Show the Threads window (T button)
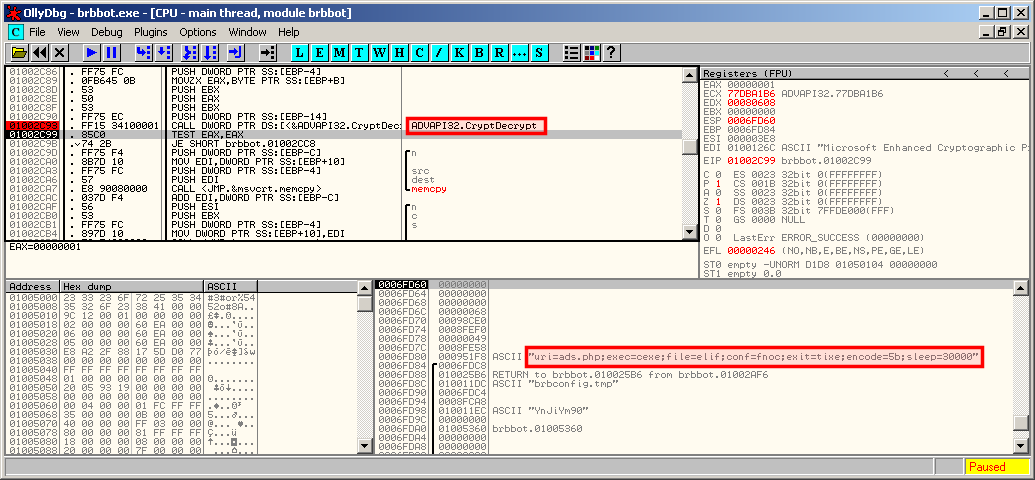The height and width of the screenshot is (480, 1035). (362, 52)
